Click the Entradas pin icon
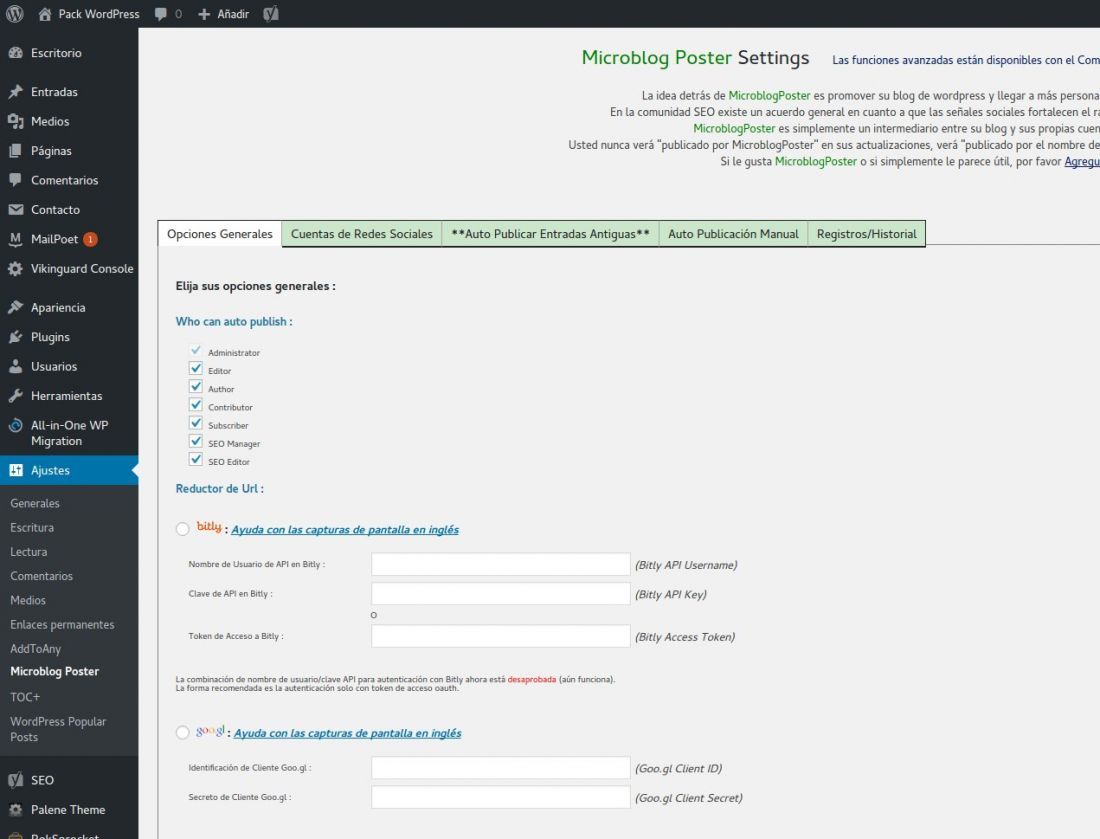The image size is (1100, 839). pyautogui.click(x=15, y=92)
